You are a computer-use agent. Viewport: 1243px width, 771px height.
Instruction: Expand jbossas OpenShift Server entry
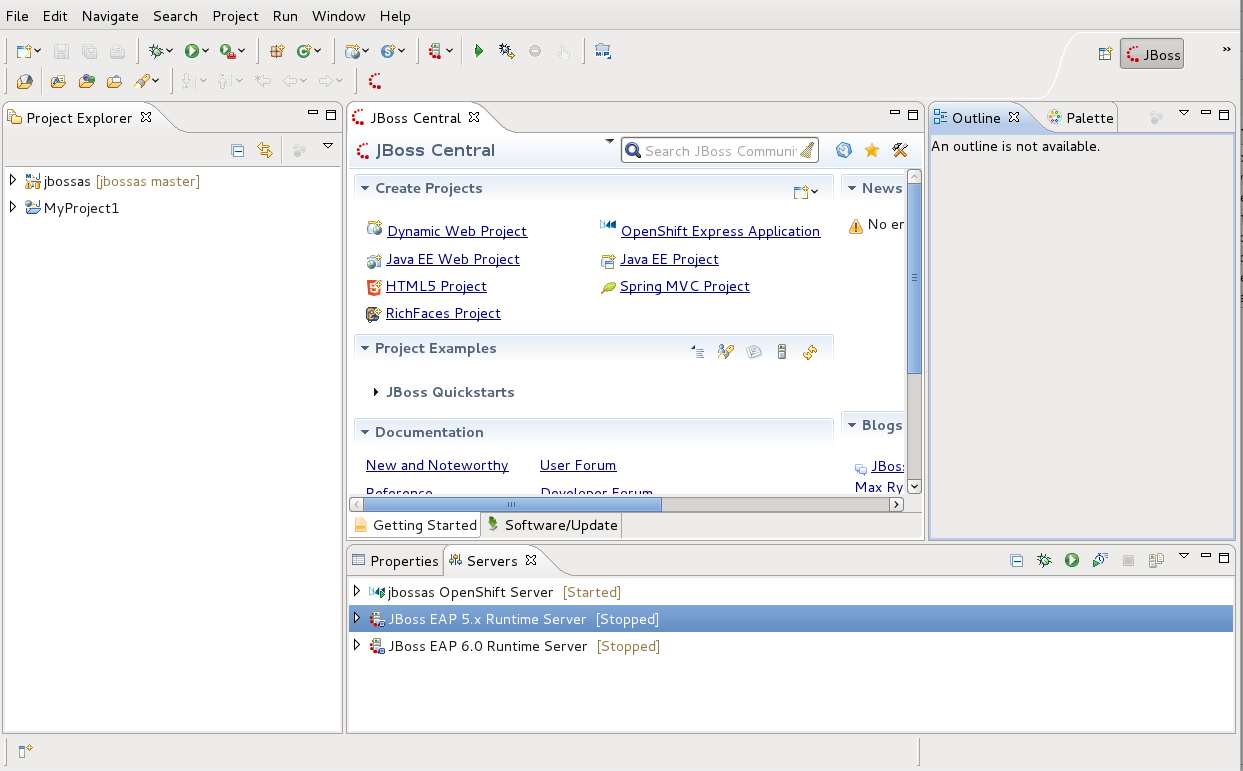pos(357,591)
